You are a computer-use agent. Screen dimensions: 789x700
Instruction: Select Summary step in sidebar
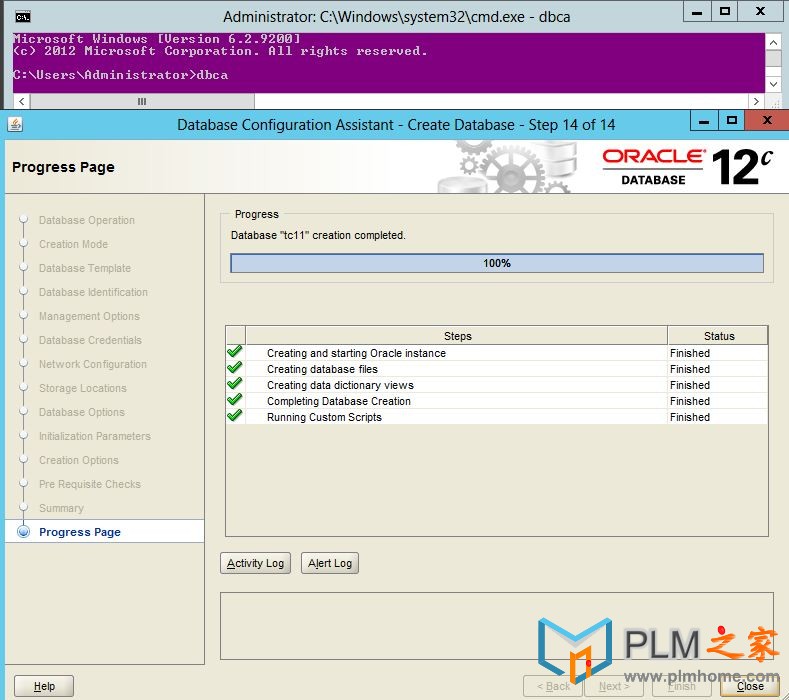[61, 508]
